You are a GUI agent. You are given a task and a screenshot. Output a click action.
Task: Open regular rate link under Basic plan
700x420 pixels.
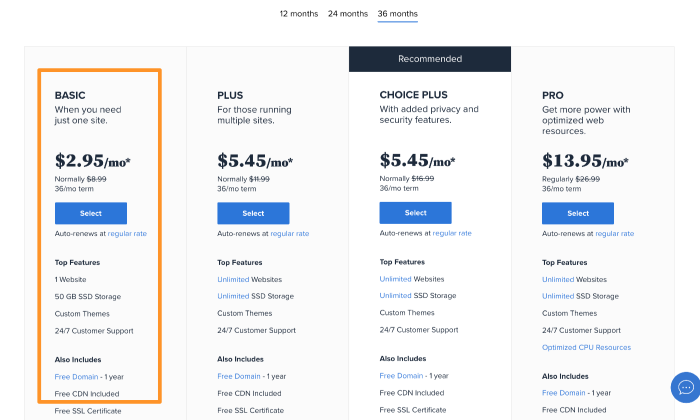(127, 233)
